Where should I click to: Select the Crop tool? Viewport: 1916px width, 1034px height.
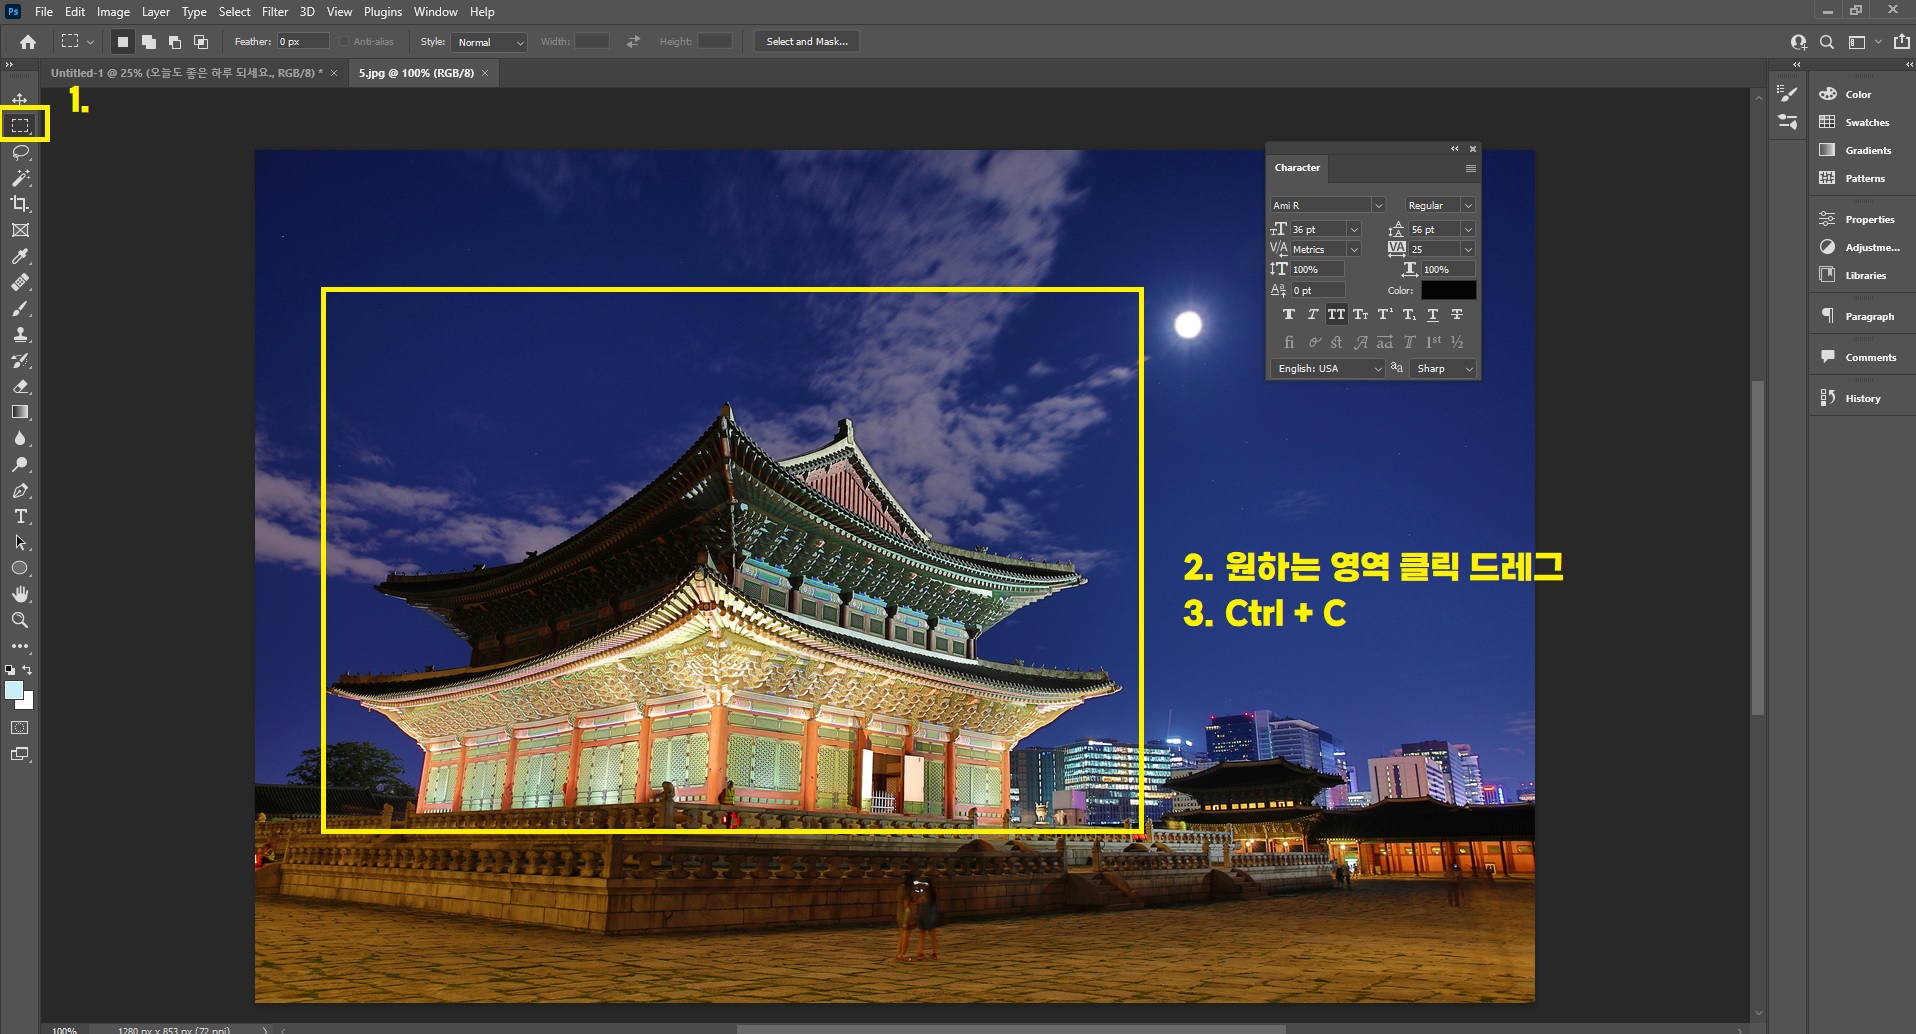click(x=20, y=204)
